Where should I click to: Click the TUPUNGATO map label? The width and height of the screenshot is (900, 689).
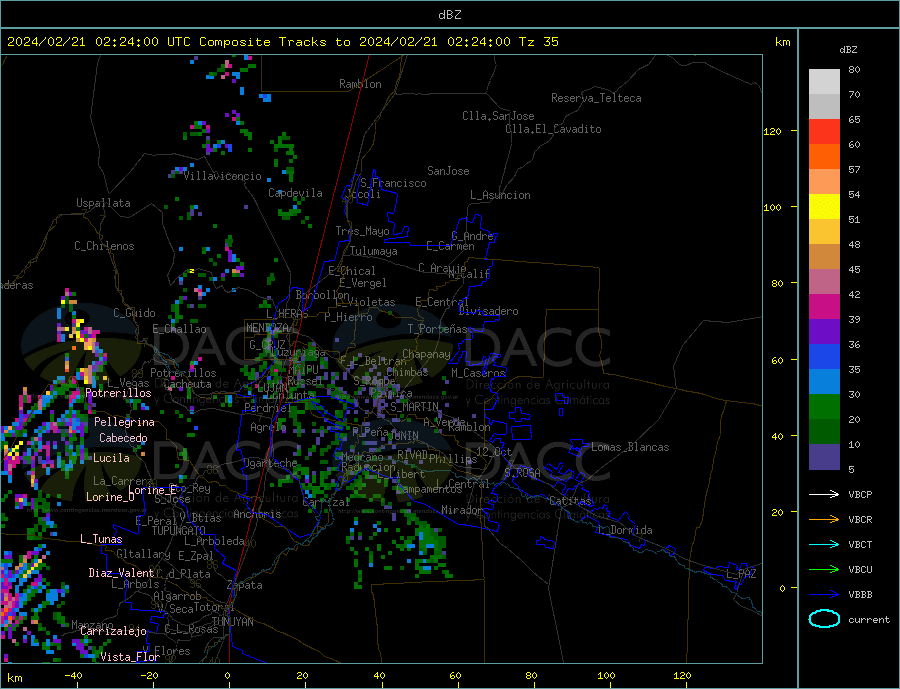pyautogui.click(x=179, y=531)
